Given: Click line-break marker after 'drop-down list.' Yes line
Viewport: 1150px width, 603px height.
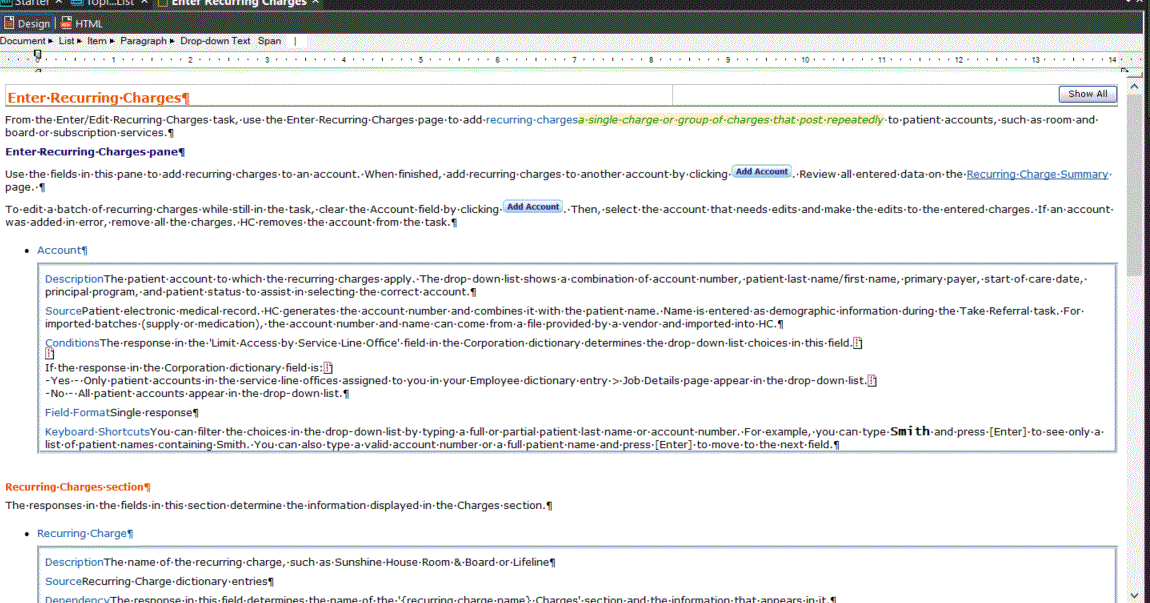Looking at the screenshot, I should [872, 381].
